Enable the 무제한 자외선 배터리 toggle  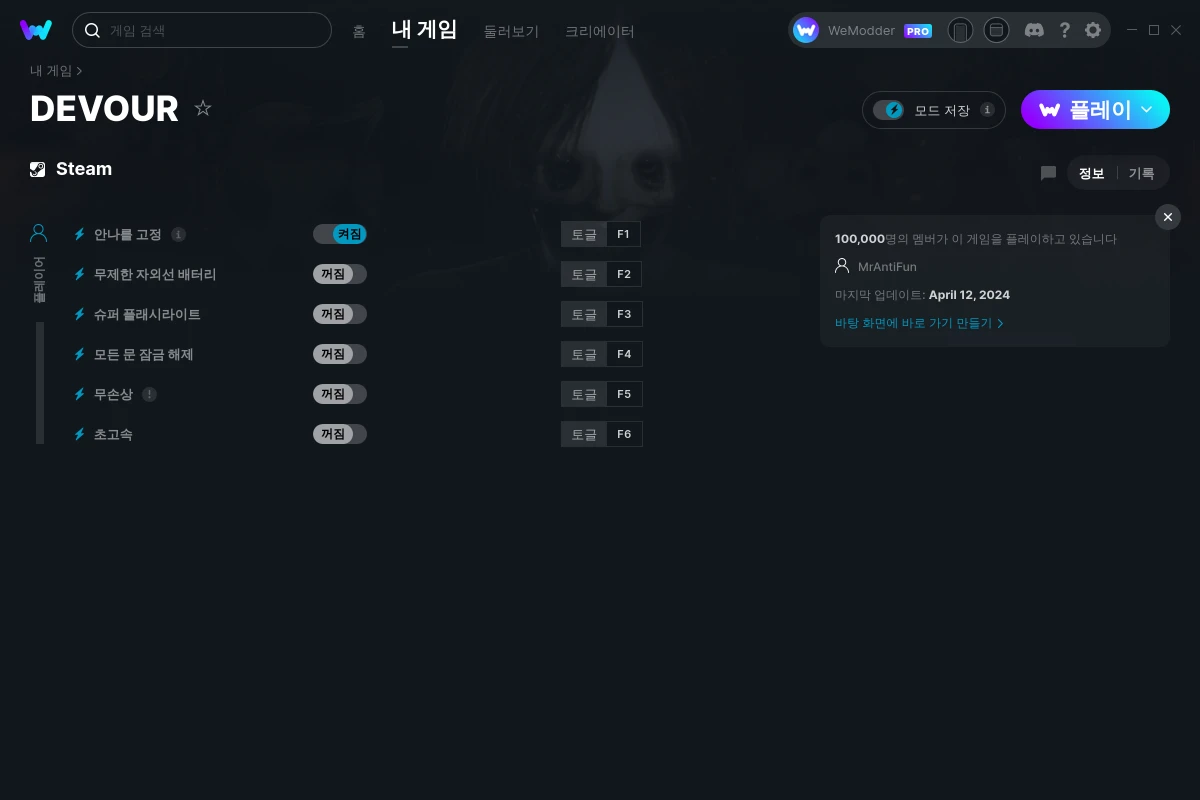coord(340,274)
